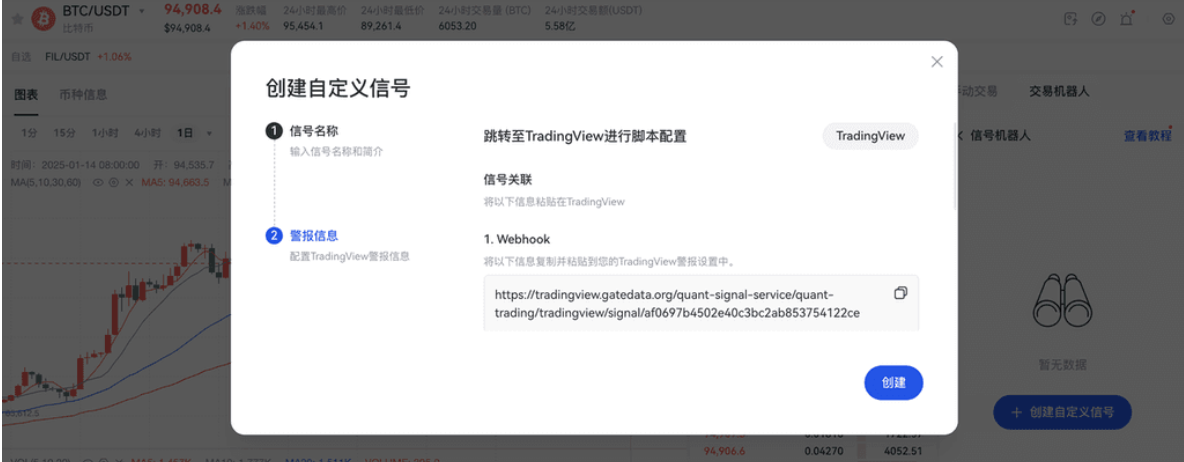Click the blue 创建 button
This screenshot has width=1184, height=462.
click(893, 383)
